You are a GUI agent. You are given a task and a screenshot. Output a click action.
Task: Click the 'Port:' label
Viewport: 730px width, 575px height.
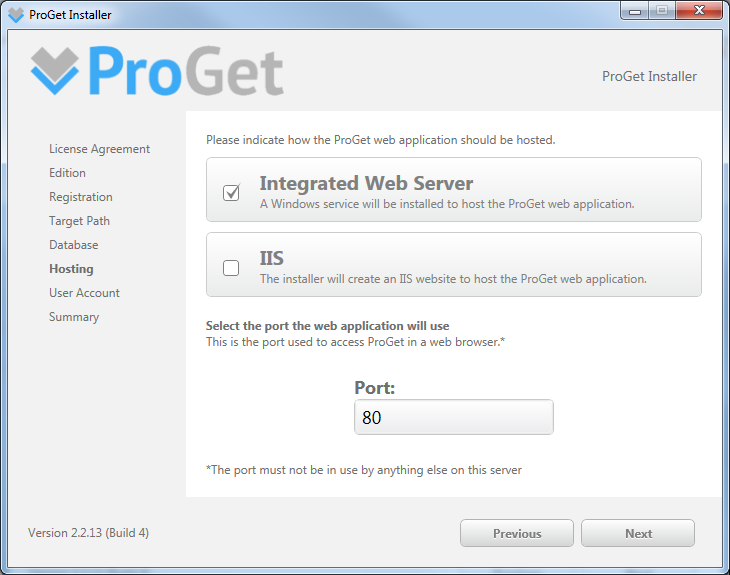[375, 388]
